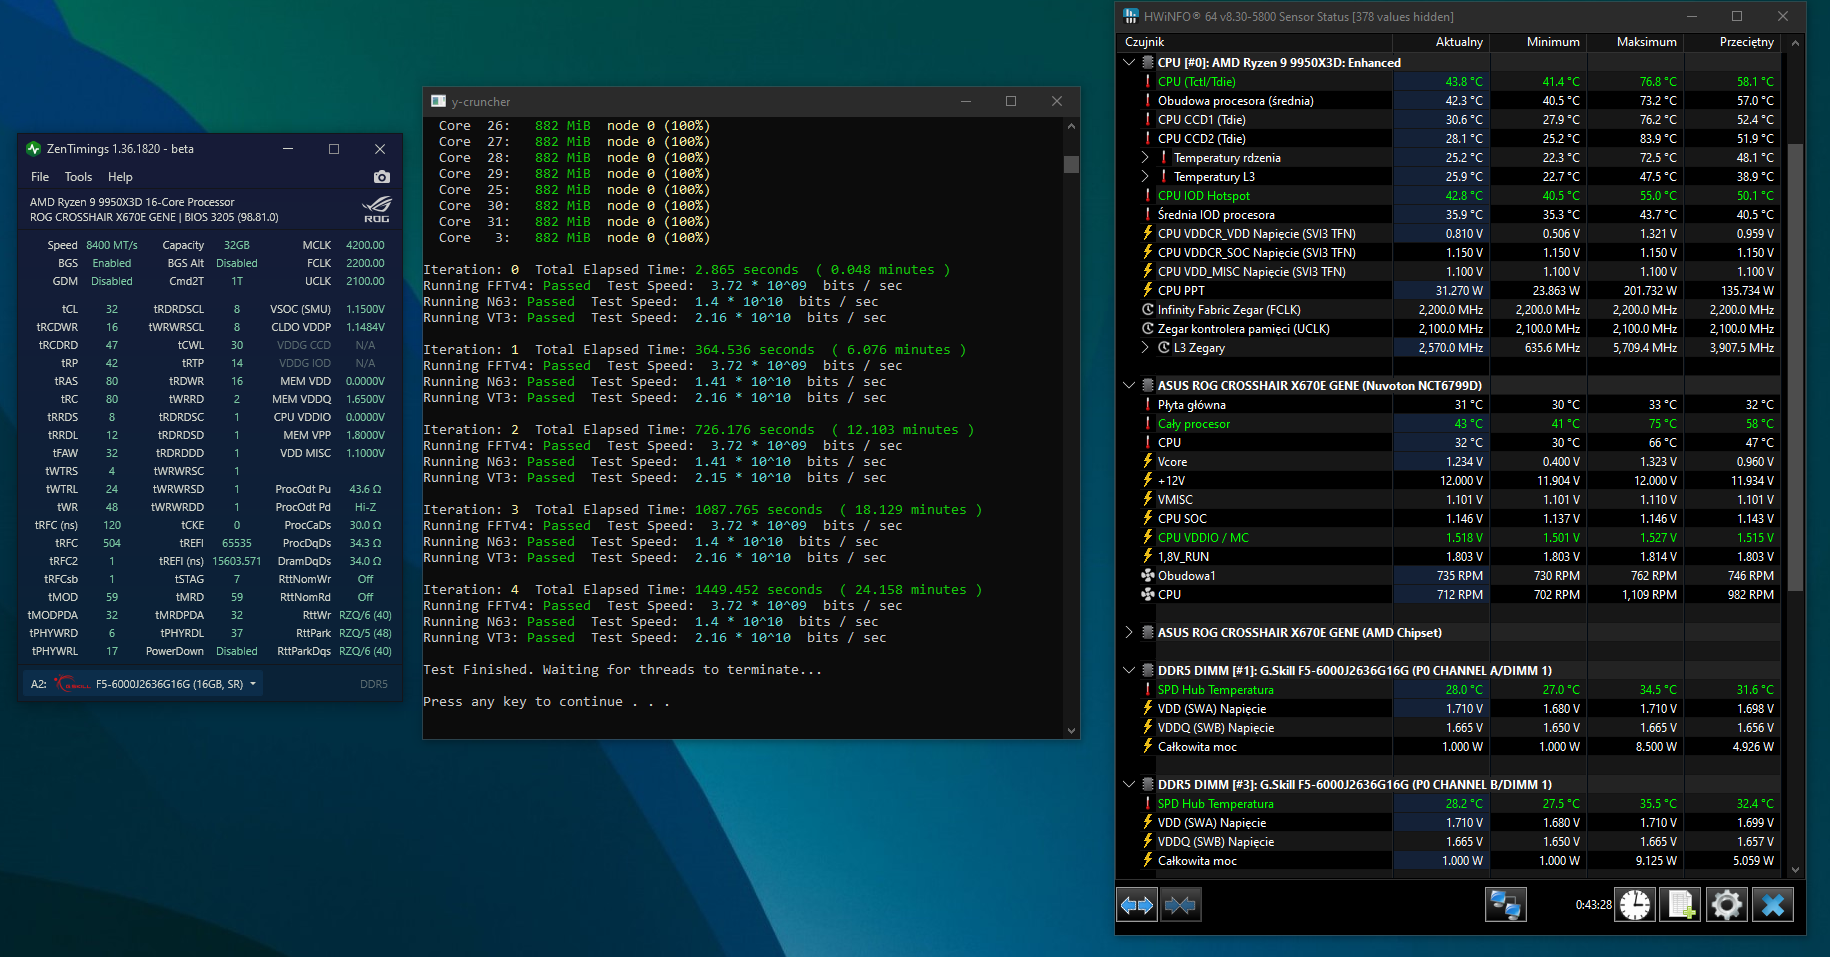This screenshot has width=1830, height=957.
Task: Expand ASUS ROG CROSSHAIR AMD Chipset group
Action: click(1129, 633)
